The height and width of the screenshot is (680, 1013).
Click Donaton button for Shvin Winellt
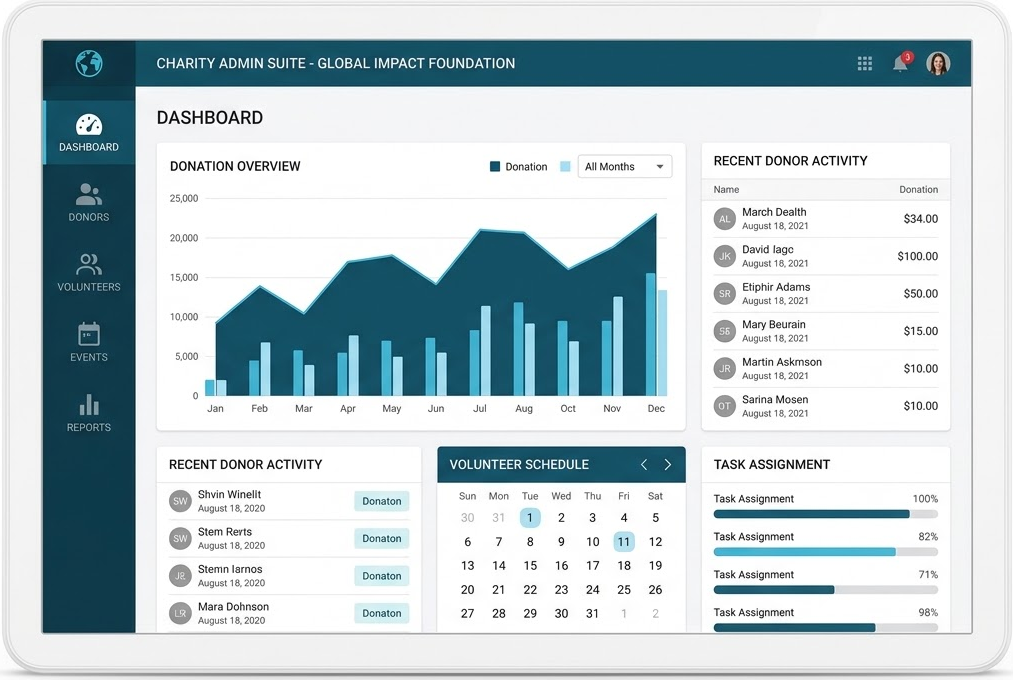tap(382, 501)
